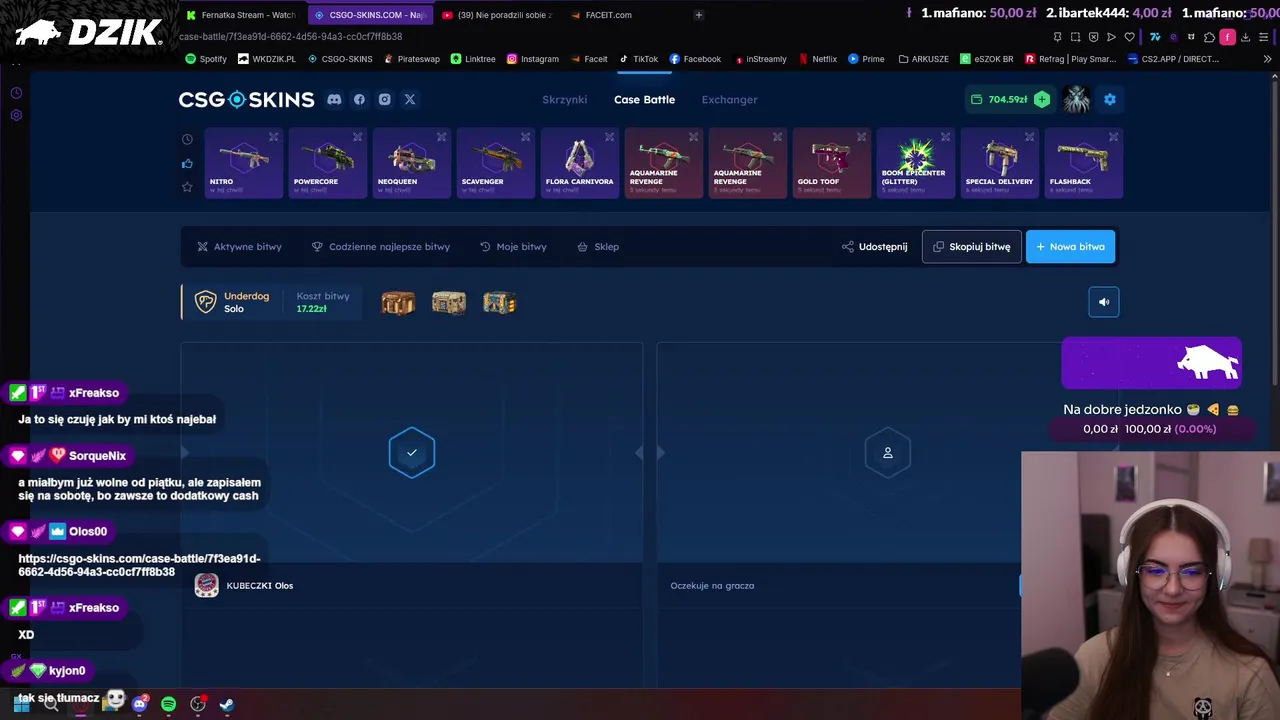Show recent drops with the clock icon

[x=187, y=139]
